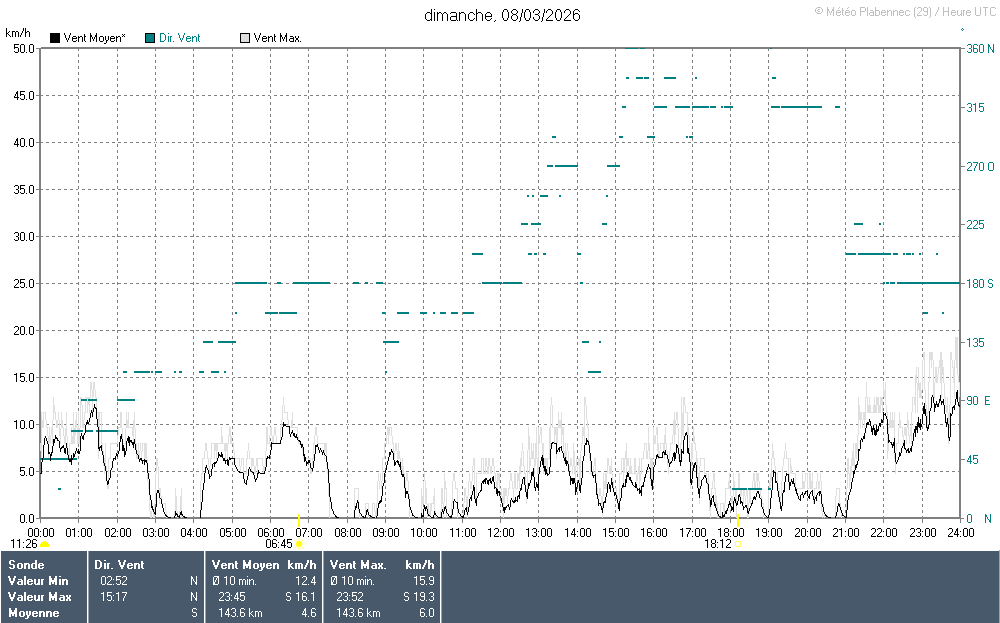
Task: Click the Vent Moyen* legend text
Action: tap(94, 38)
